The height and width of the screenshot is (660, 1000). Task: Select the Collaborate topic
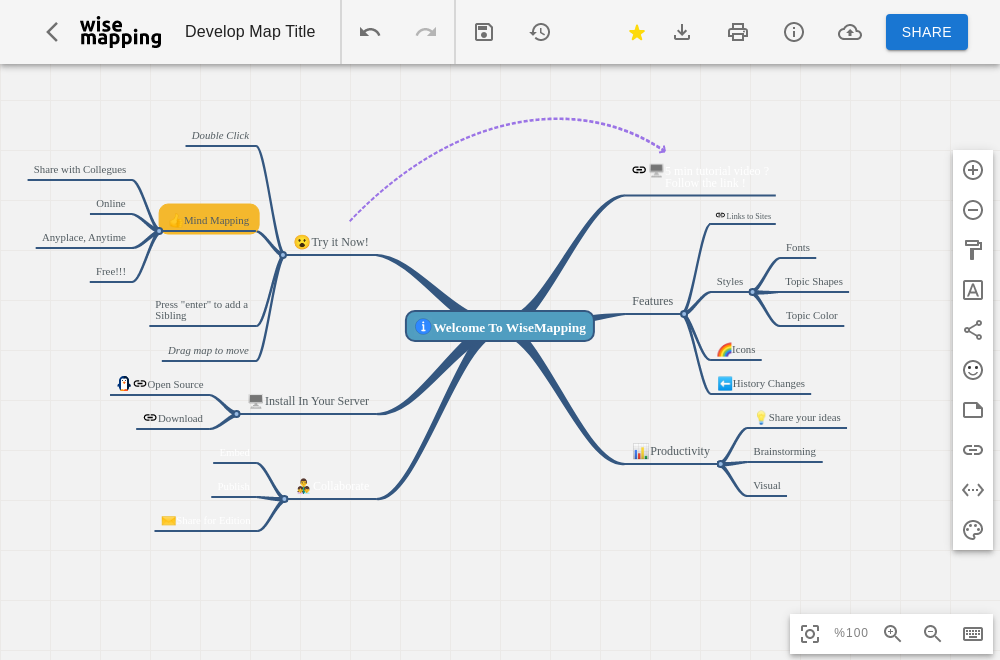[333, 486]
